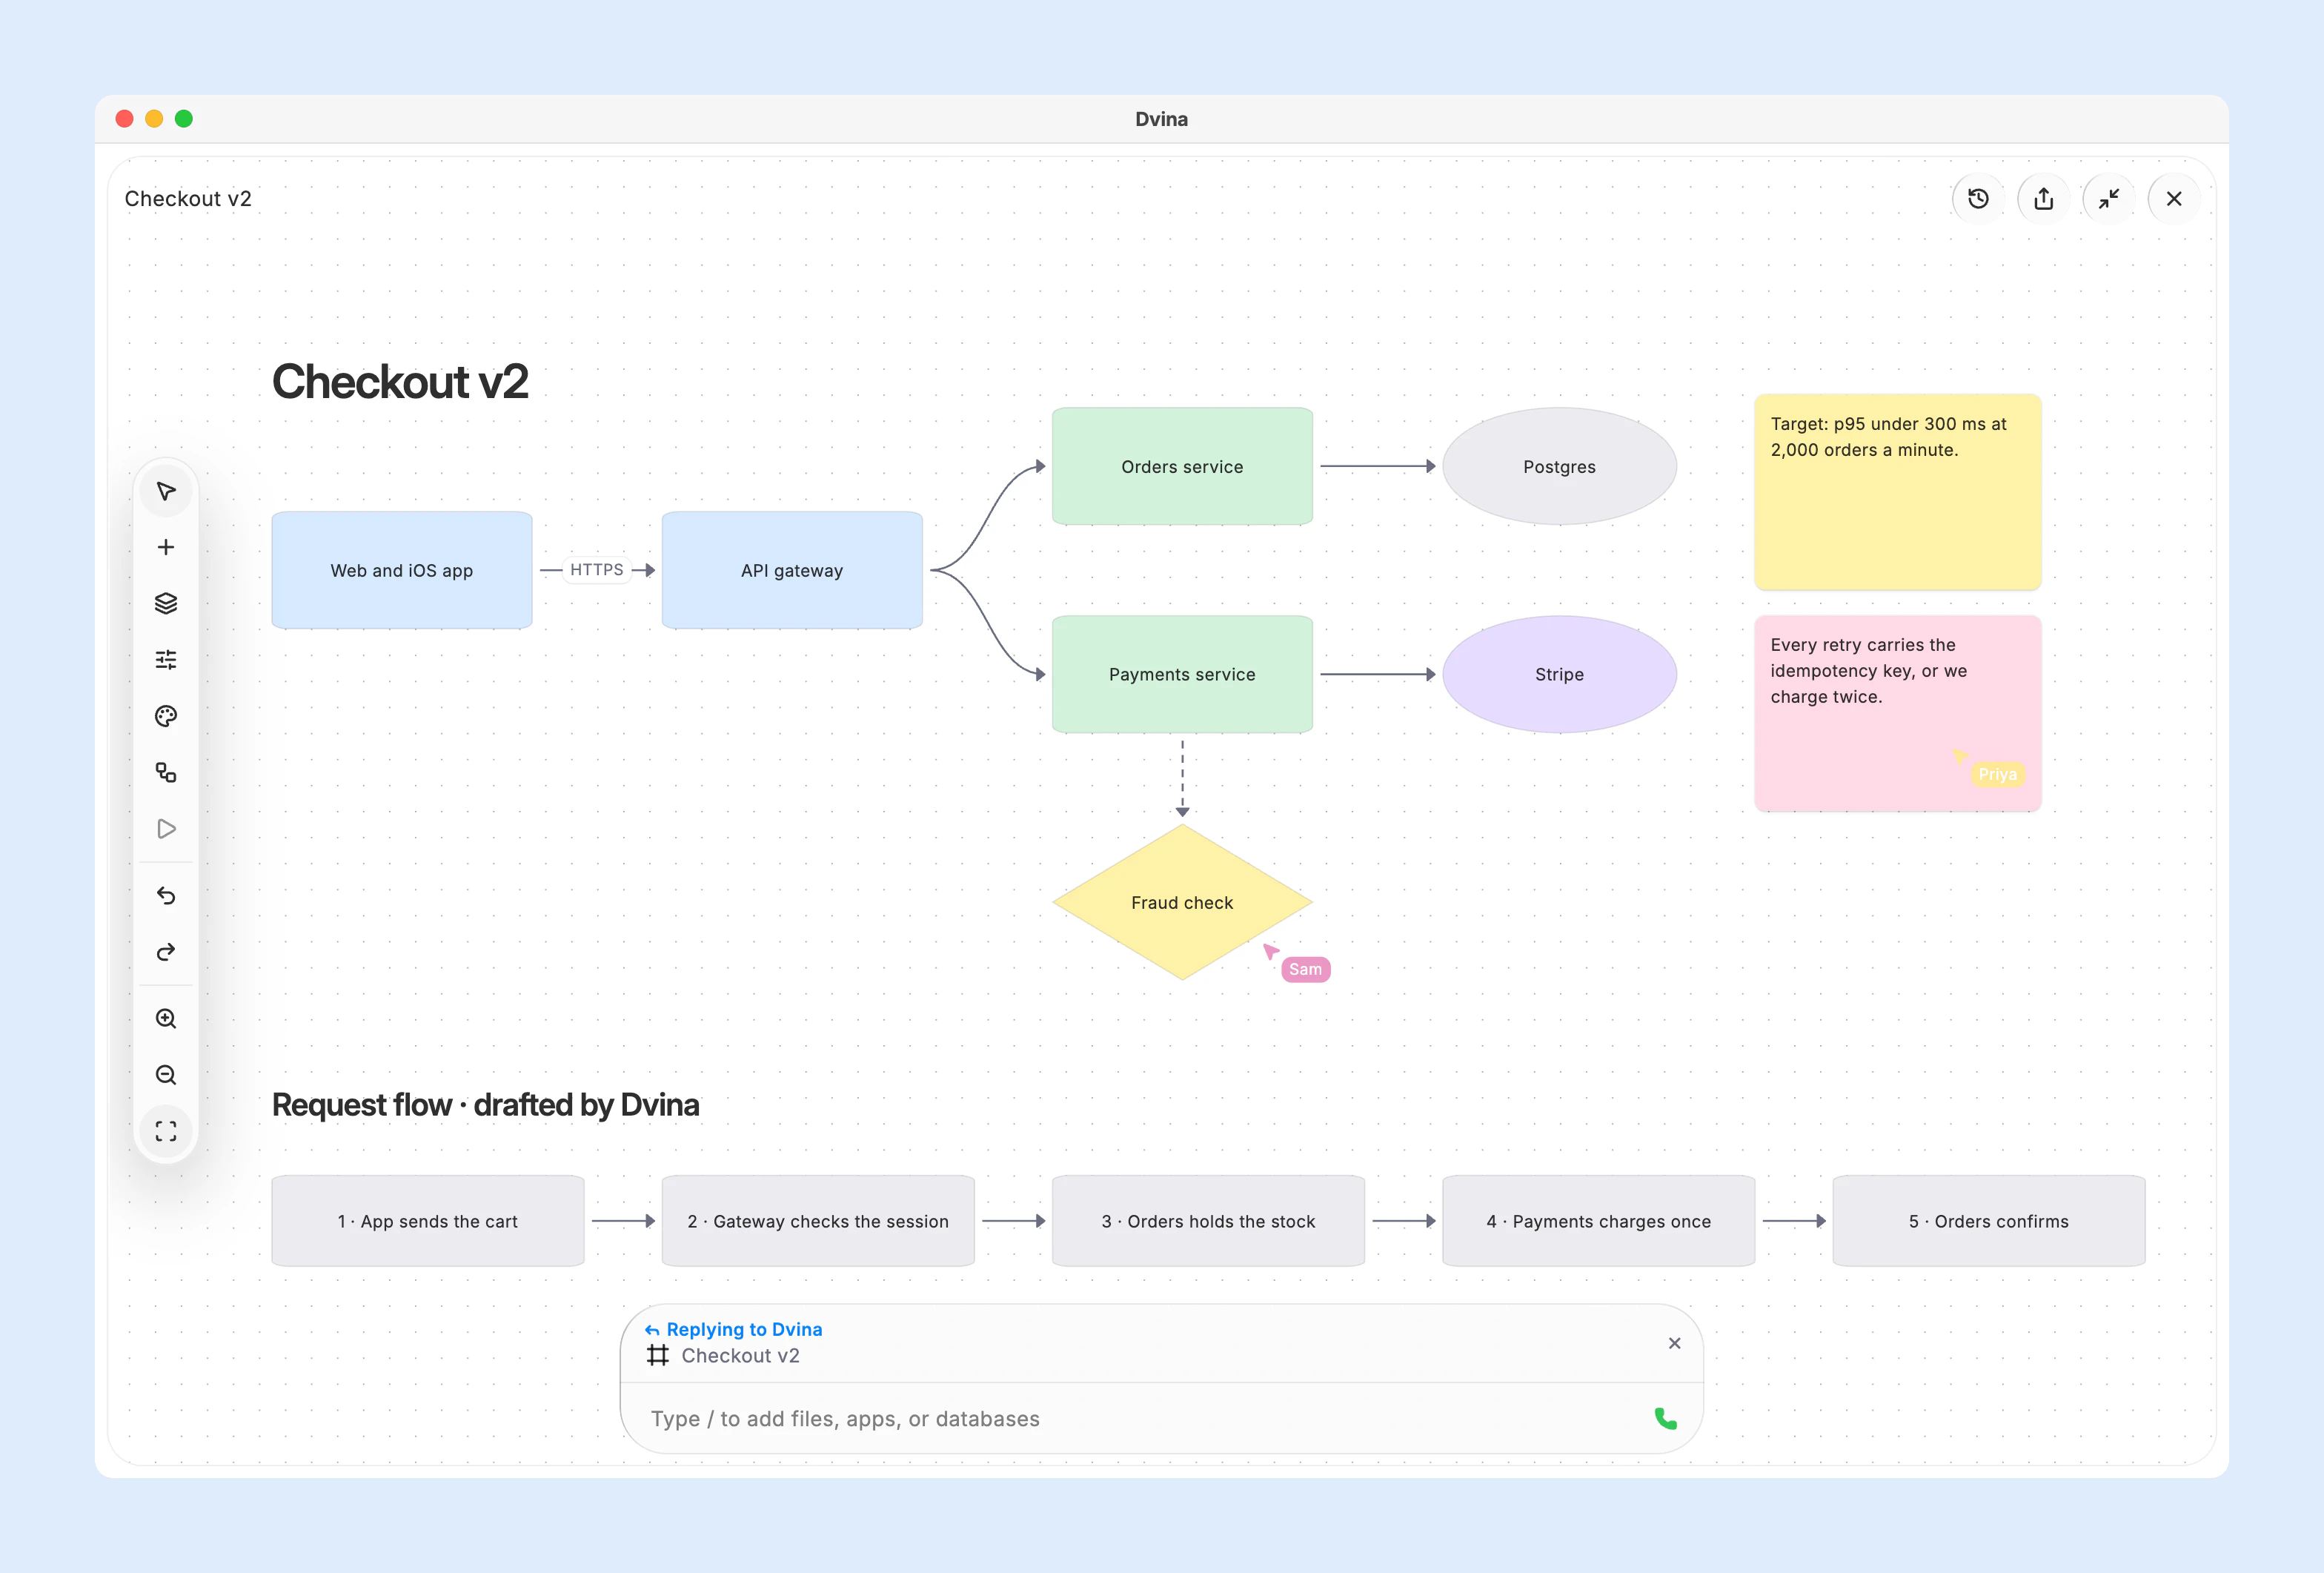Screen dimensions: 2324x1573
Task: Zoom out of the canvas
Action: point(166,1075)
